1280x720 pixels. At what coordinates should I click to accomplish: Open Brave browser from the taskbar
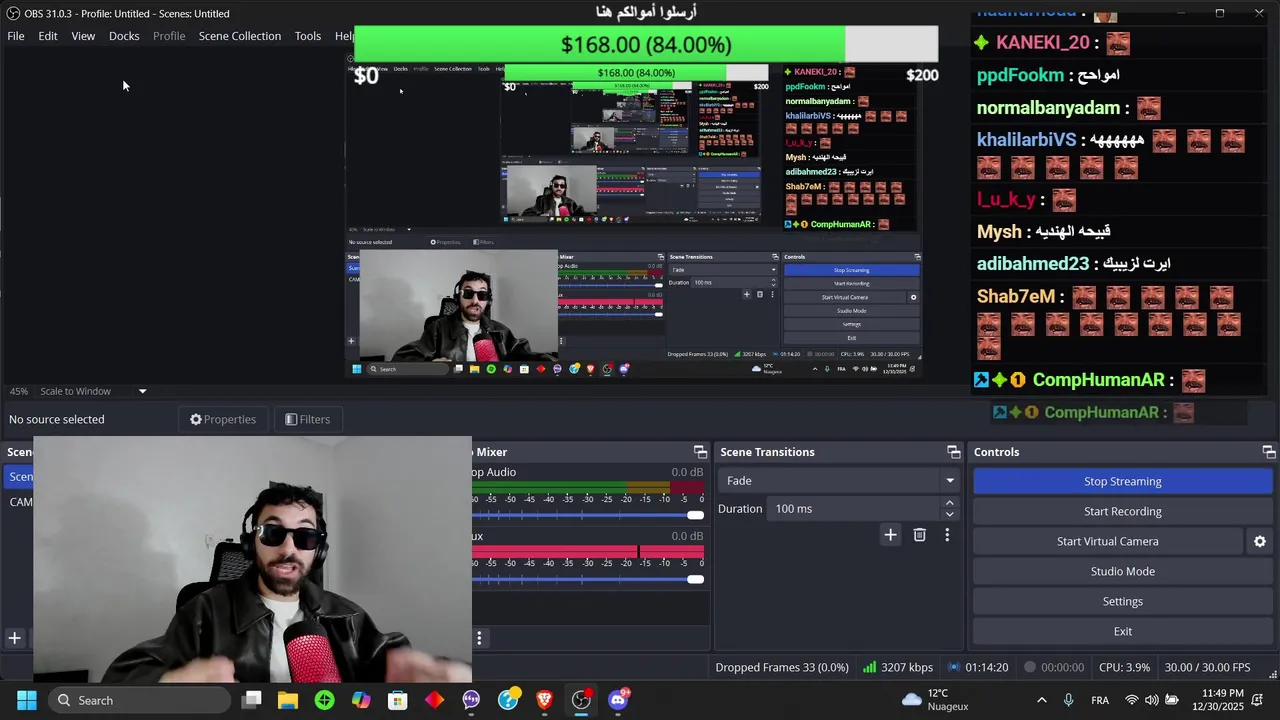(544, 700)
